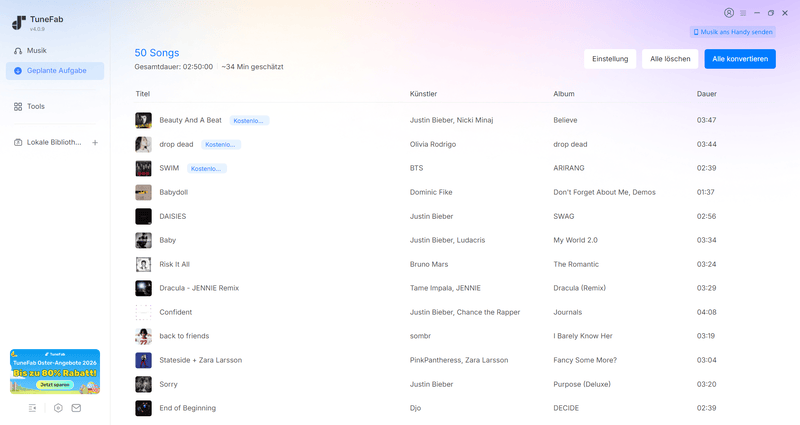Screen dimensions: 800x425
Task: Select the song title Risk It All
Action: tap(174, 264)
